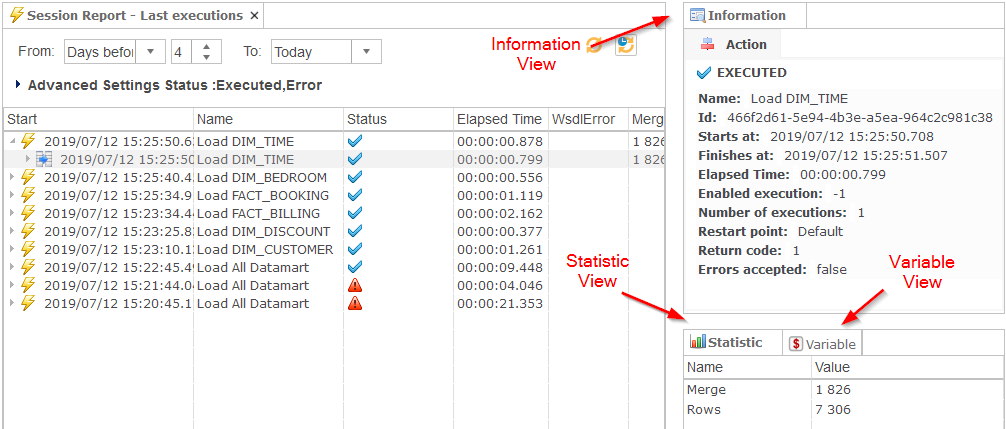This screenshot has height=429, width=1006.
Task: Close the Session Report tab
Action: click(254, 16)
